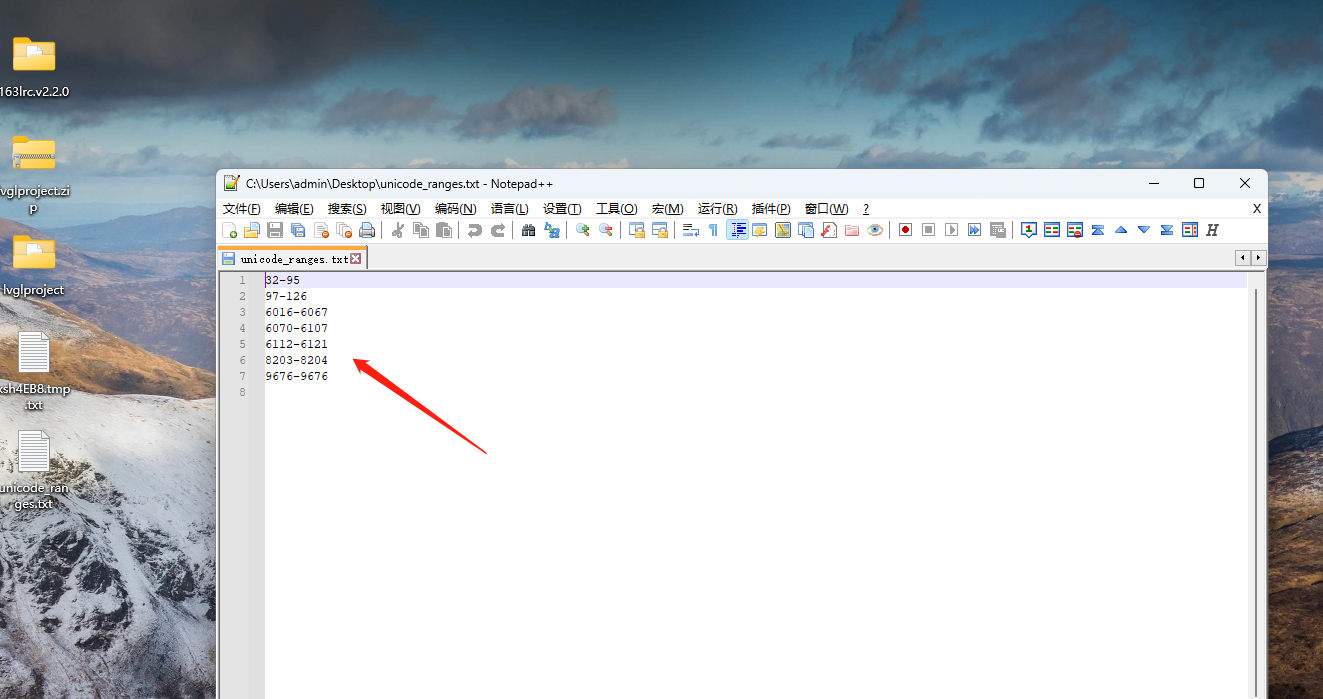This screenshot has width=1323, height=699.
Task: Open the 设置(T) menu
Action: point(562,208)
